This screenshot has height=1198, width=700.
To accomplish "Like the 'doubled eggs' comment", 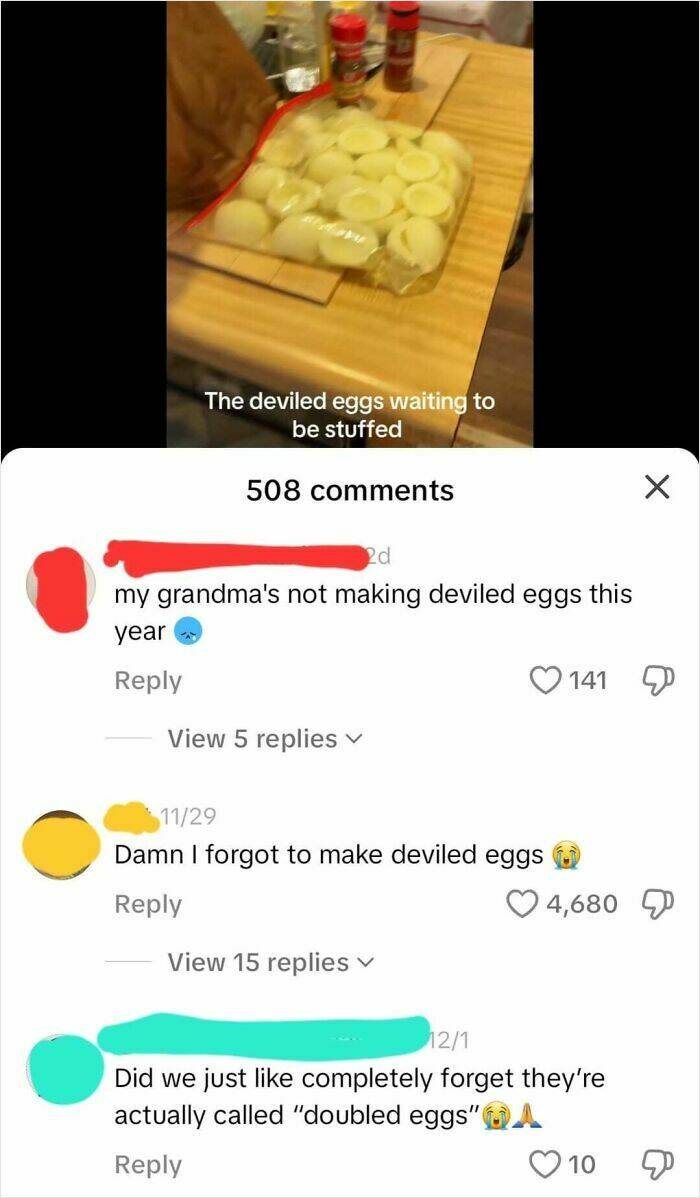I will 545,1164.
